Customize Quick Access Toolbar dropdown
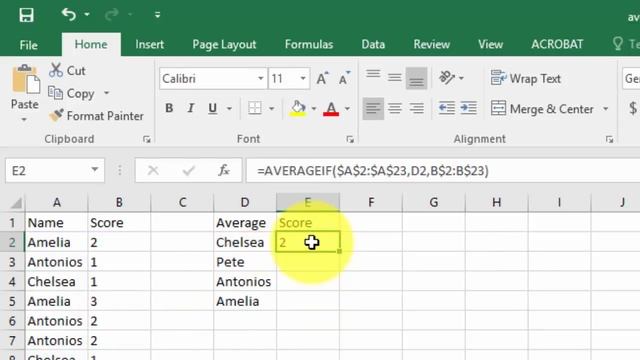This screenshot has width=640, height=360. 158,15
